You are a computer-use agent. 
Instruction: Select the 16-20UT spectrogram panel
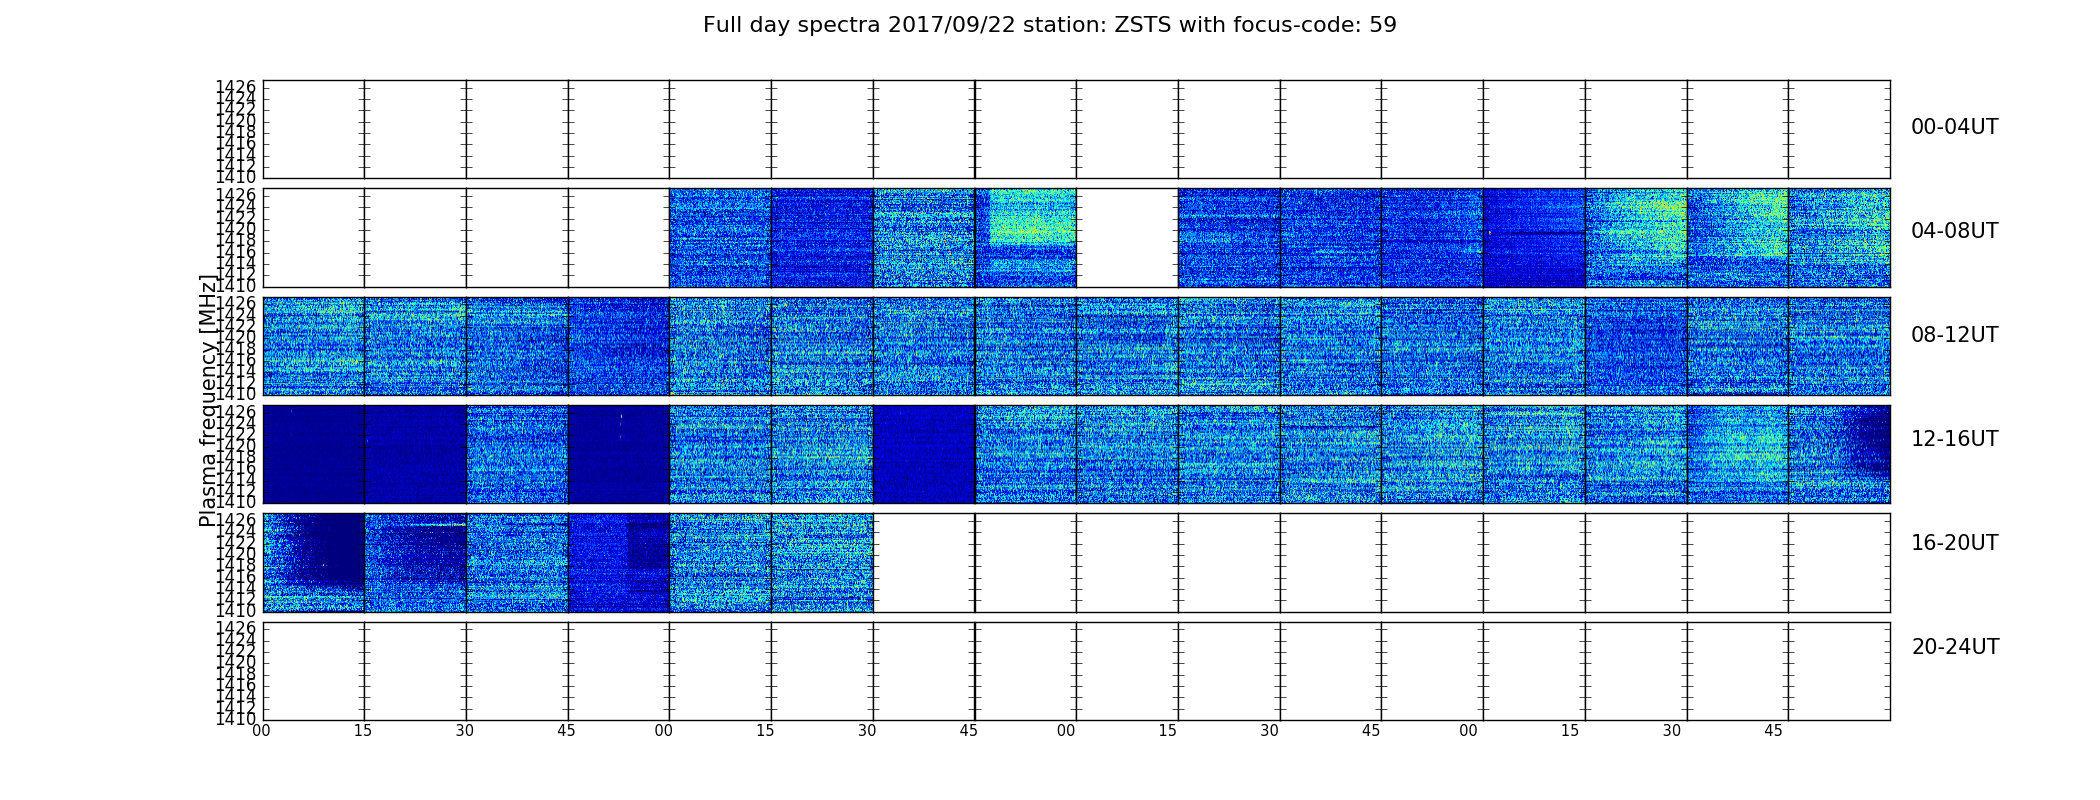[x=1076, y=563]
